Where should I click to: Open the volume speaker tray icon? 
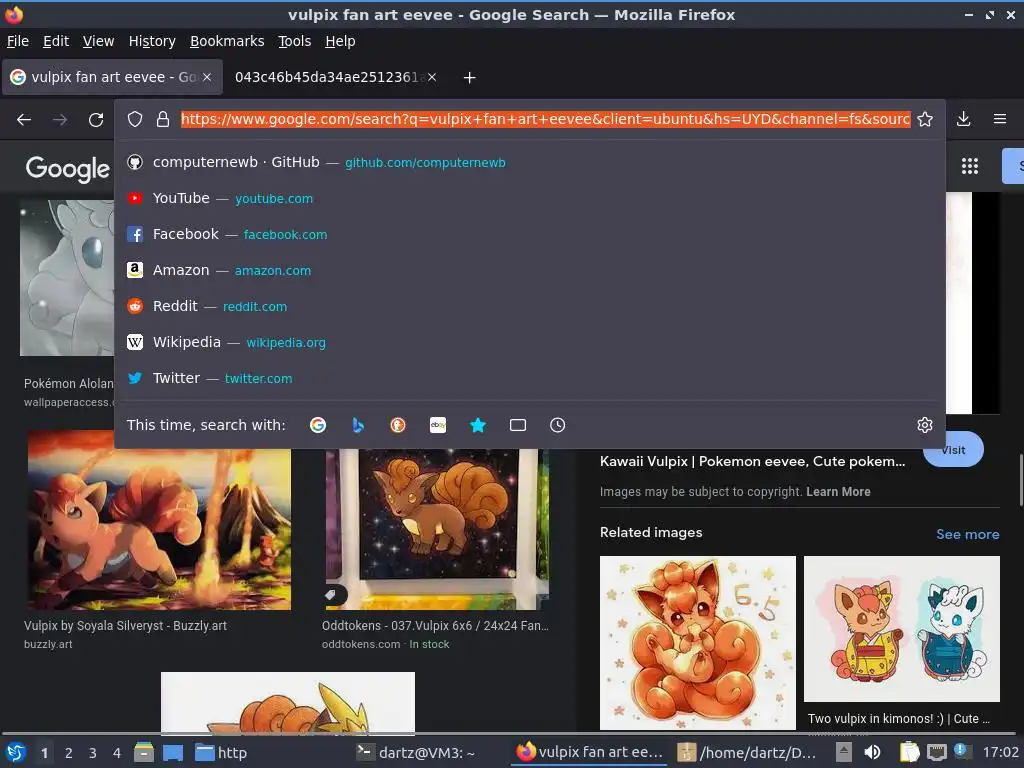pyautogui.click(x=872, y=752)
